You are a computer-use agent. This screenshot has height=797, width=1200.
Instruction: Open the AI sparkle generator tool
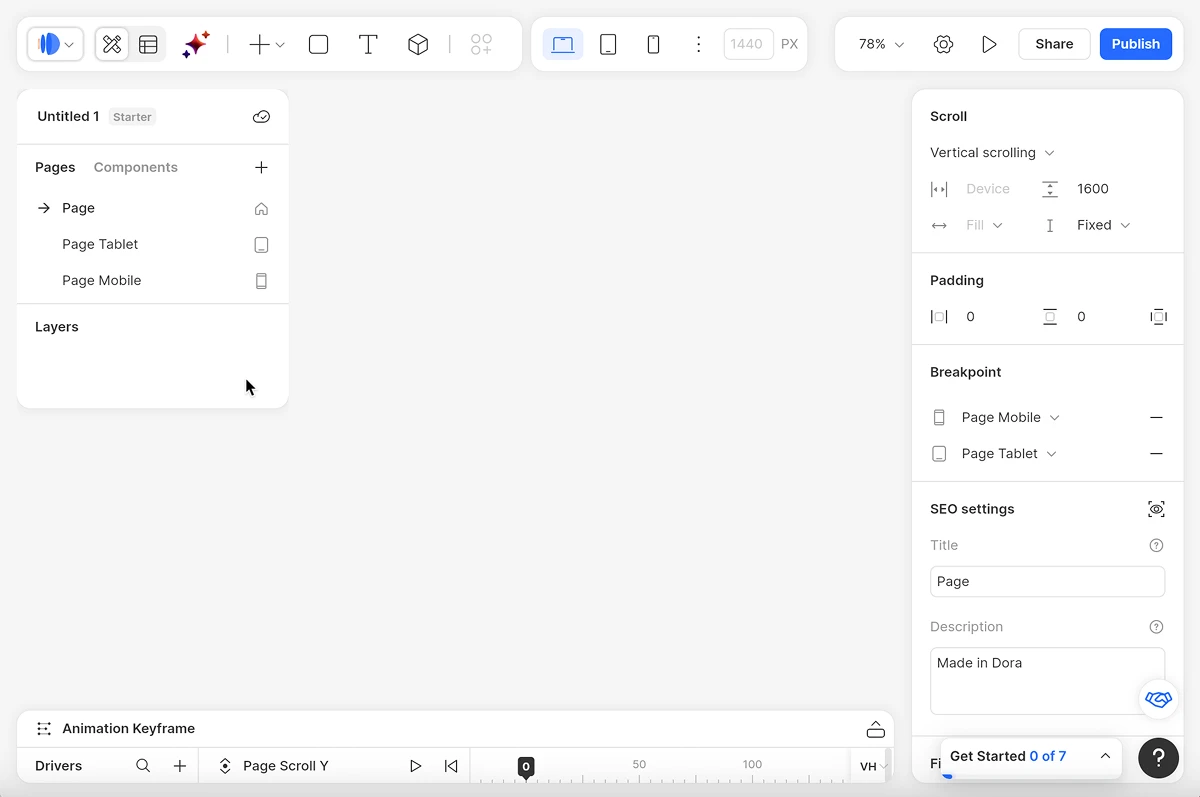(196, 44)
